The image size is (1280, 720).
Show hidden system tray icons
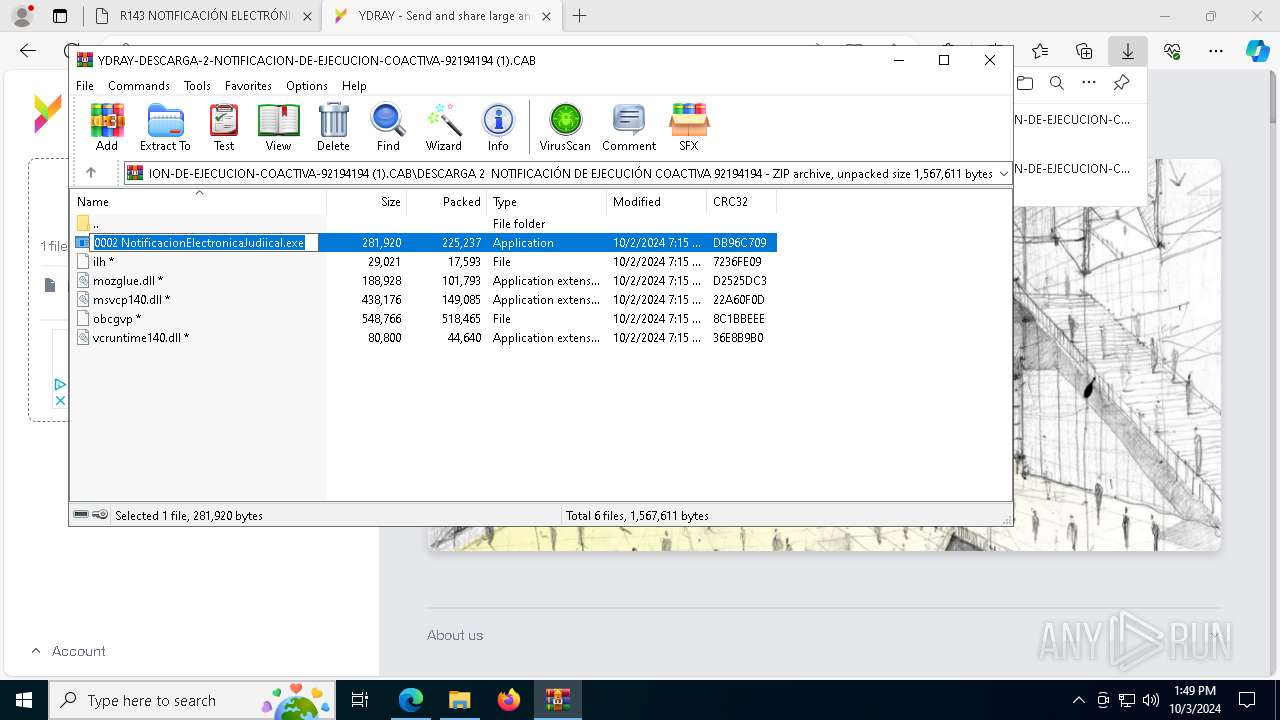1078,700
